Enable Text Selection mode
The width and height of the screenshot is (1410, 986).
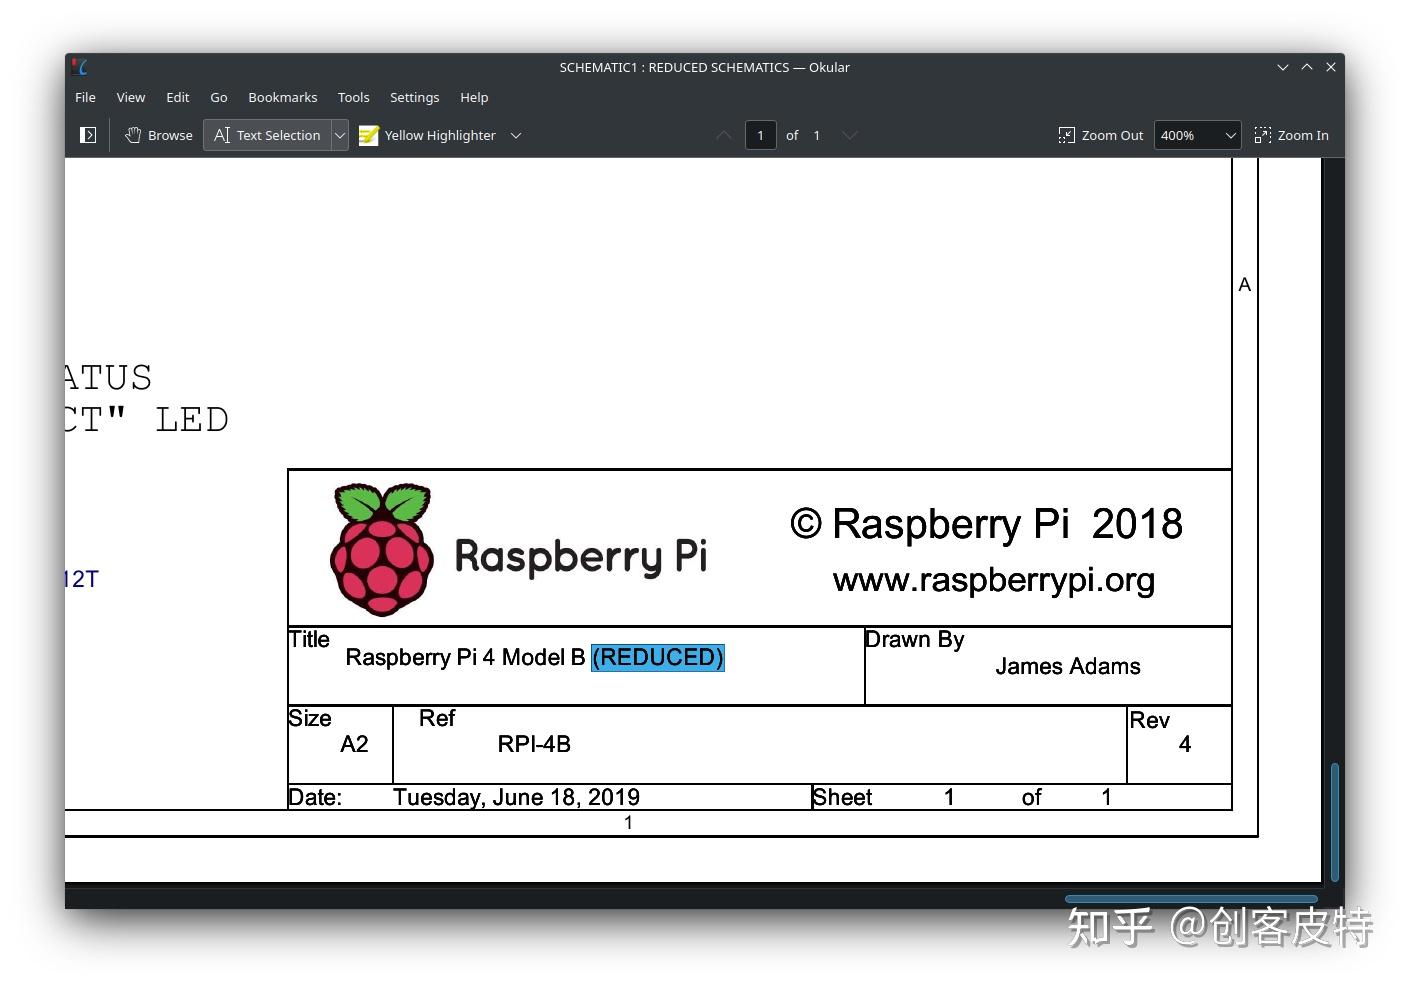click(x=267, y=135)
